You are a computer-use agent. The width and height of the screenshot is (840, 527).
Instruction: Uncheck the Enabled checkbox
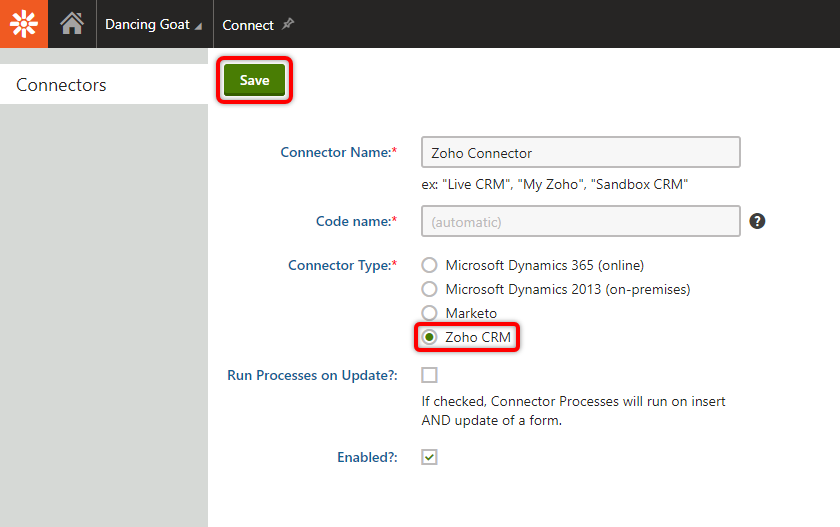[429, 457]
